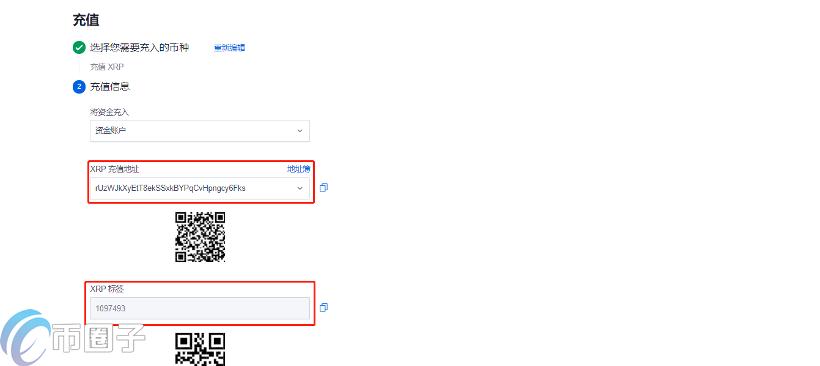
Task: Click the 充值 page title
Action: point(86,20)
